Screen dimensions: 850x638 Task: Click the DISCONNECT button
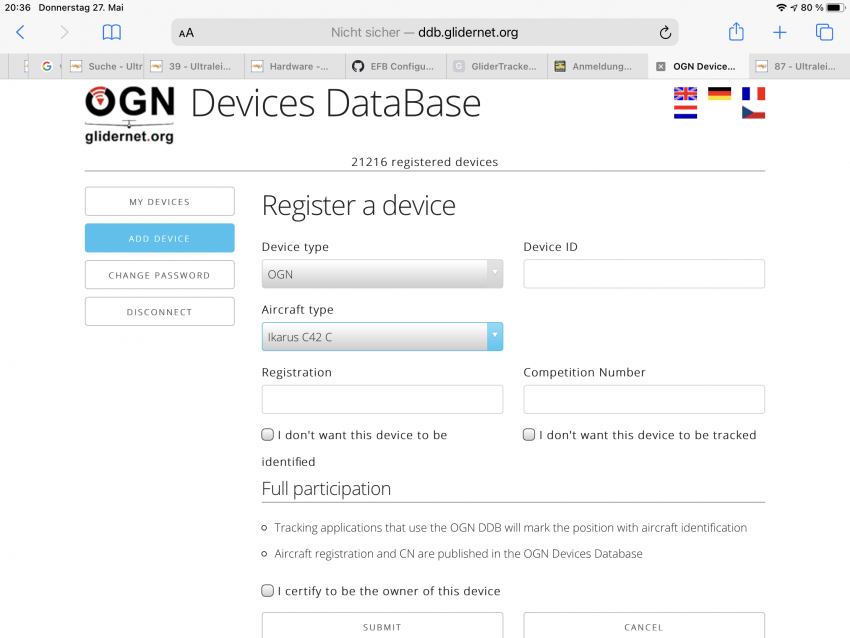click(159, 312)
